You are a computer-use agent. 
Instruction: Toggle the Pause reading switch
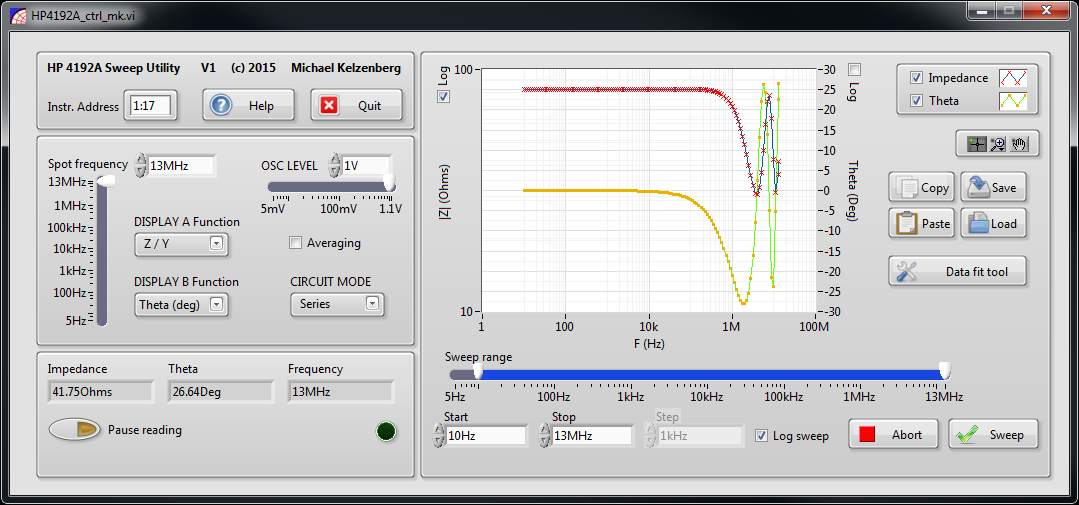tap(74, 429)
